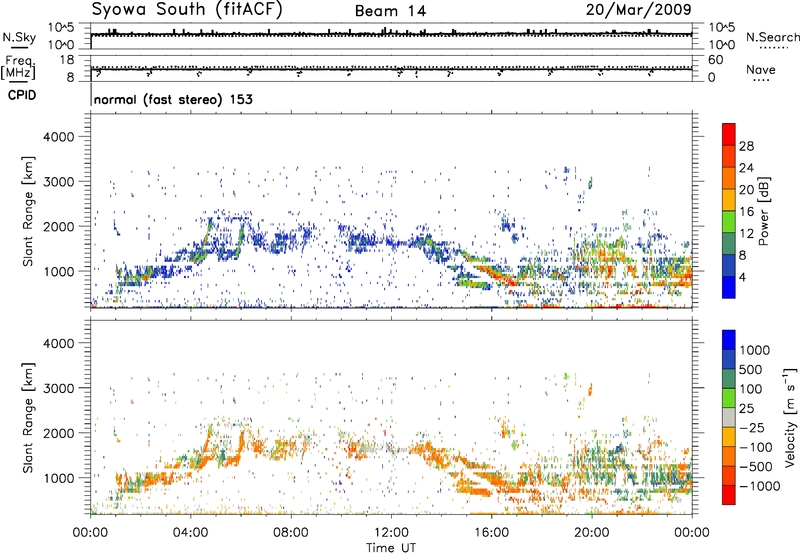
Task: Click the '08:00' time axis label
Action: [291, 533]
